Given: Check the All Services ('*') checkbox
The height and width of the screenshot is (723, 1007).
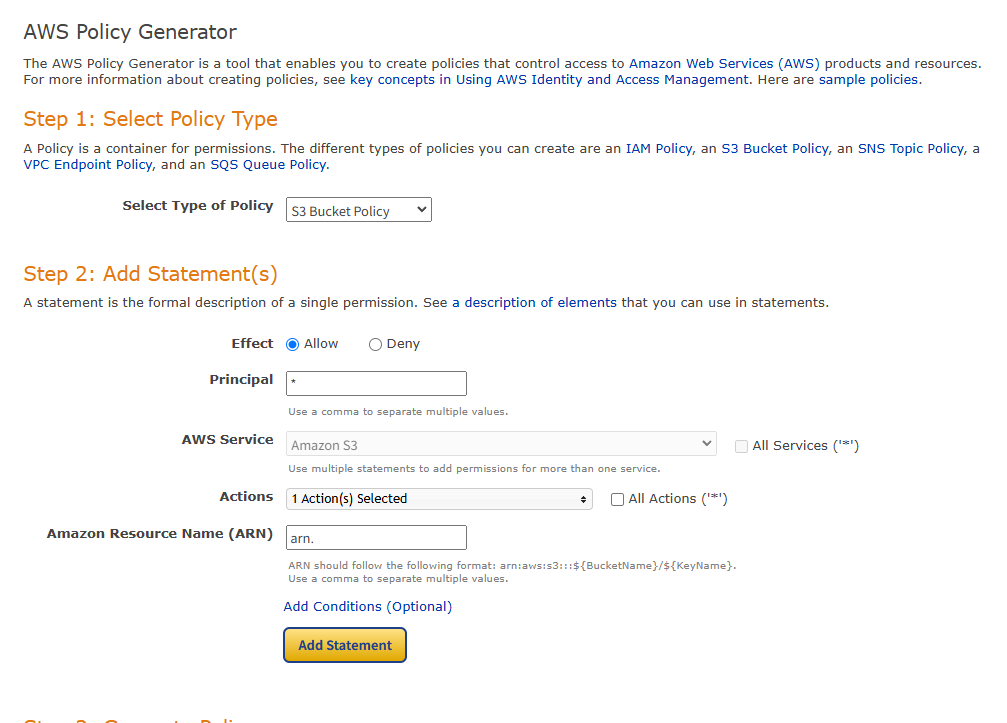Looking at the screenshot, I should [741, 446].
